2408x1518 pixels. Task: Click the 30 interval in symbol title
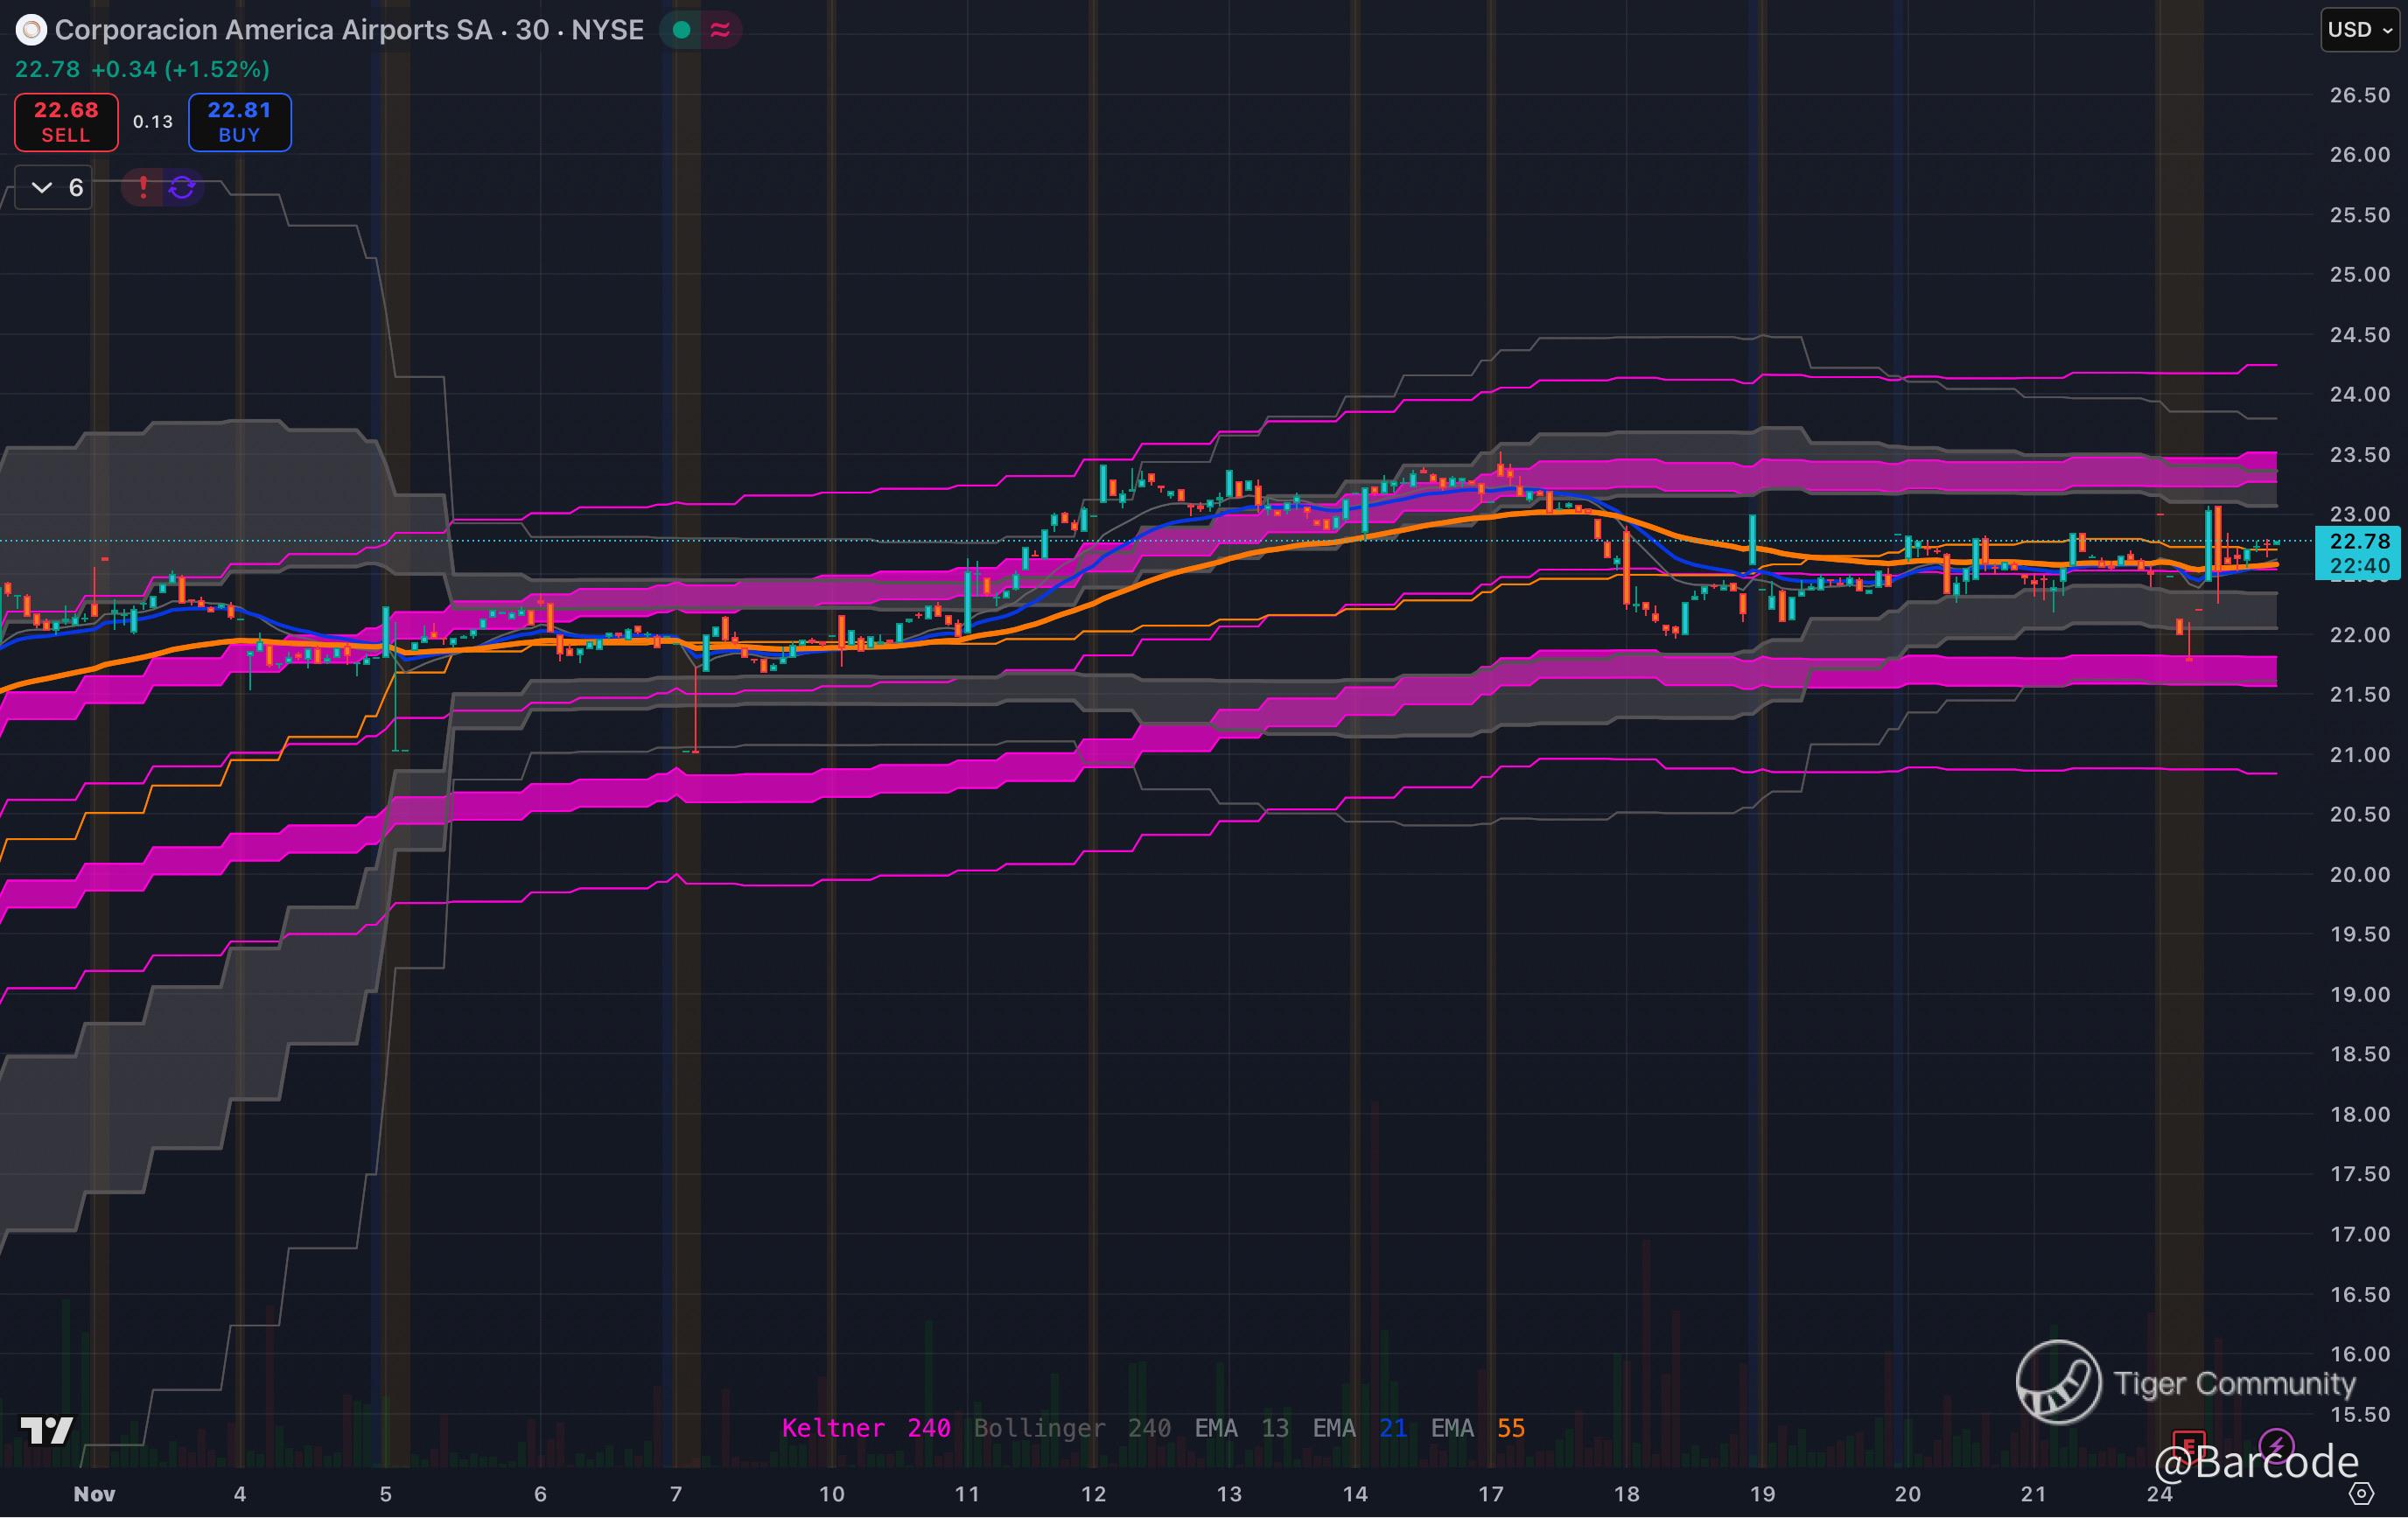[x=532, y=30]
